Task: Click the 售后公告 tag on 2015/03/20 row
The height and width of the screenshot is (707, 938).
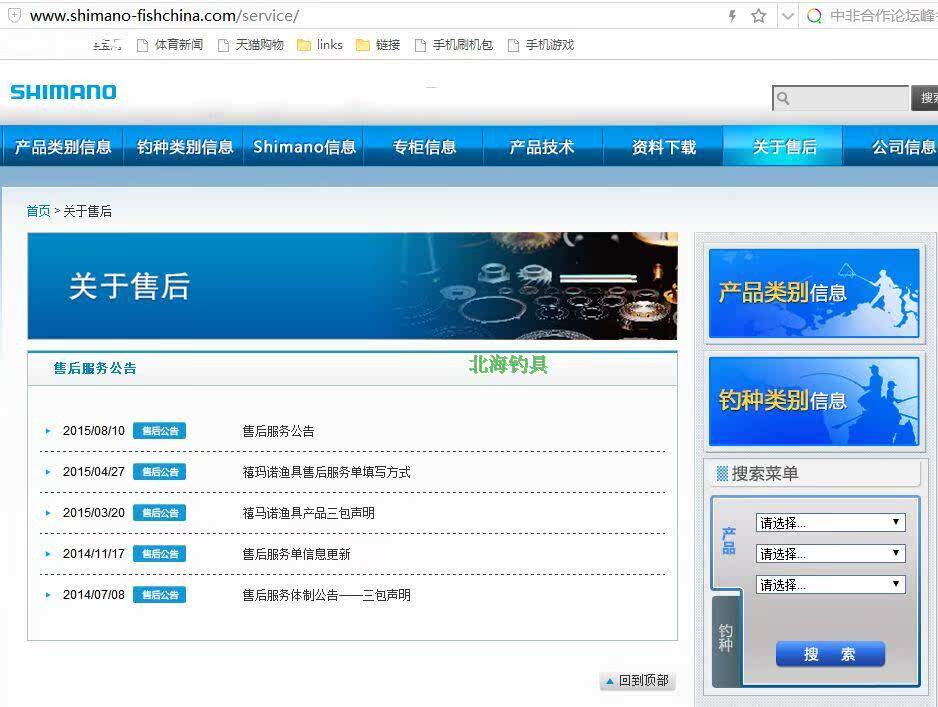Action: (159, 513)
